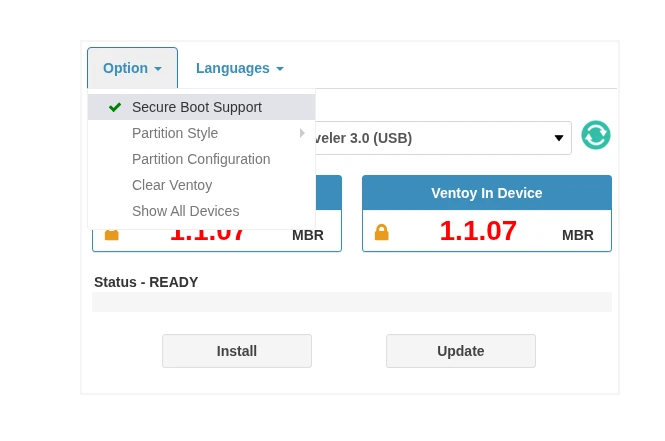Click the 1.1.07 version in Ventoy In Device
The height and width of the screenshot is (441, 665).
point(478,231)
